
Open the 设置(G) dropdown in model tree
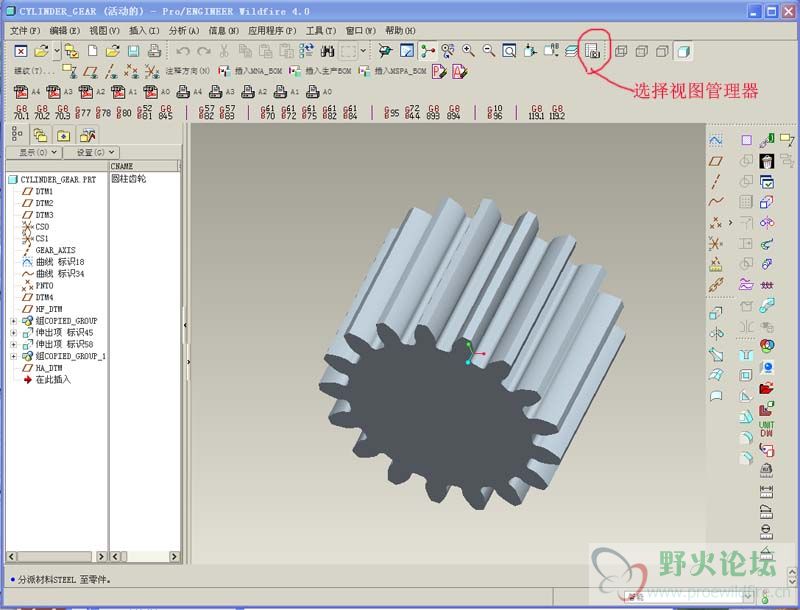[90, 153]
